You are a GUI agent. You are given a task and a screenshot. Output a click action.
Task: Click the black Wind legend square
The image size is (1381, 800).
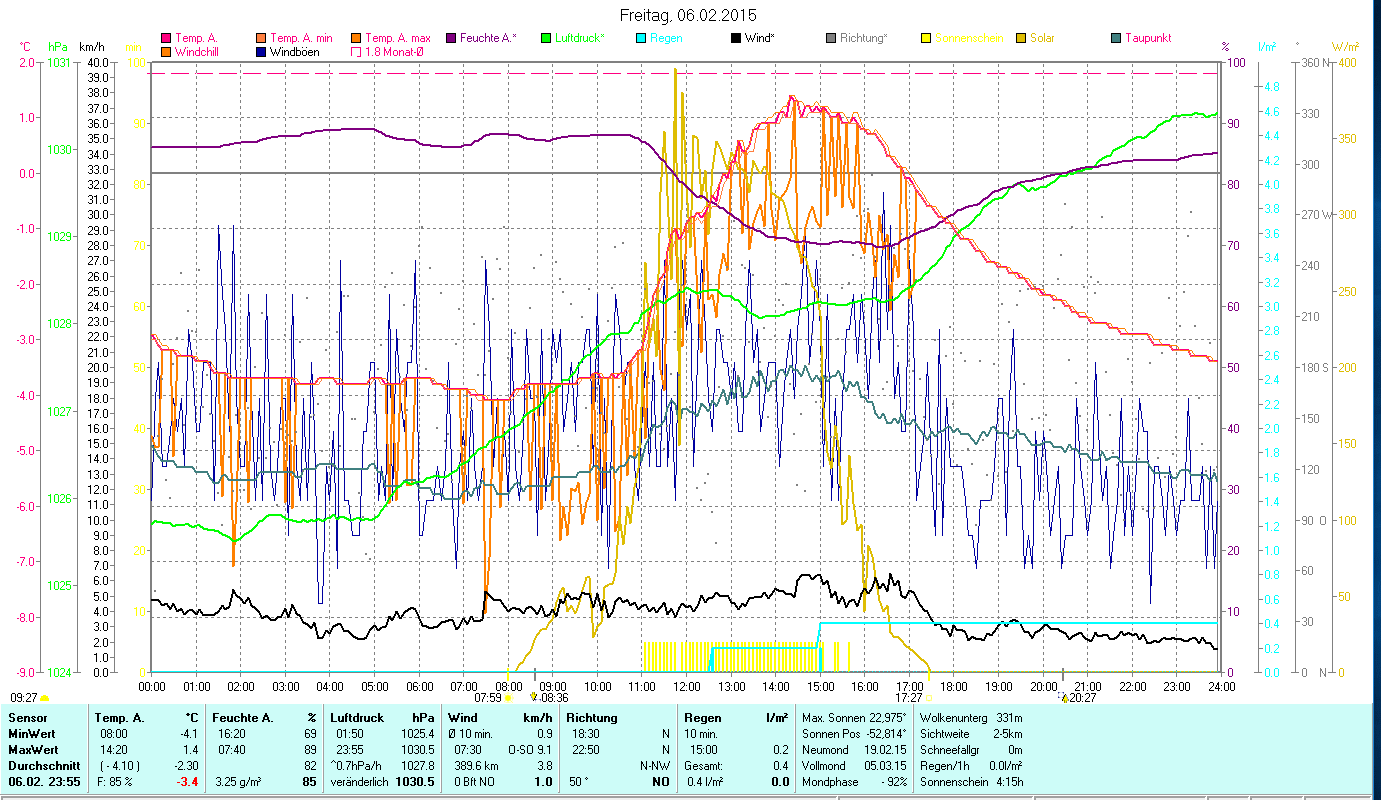click(735, 38)
